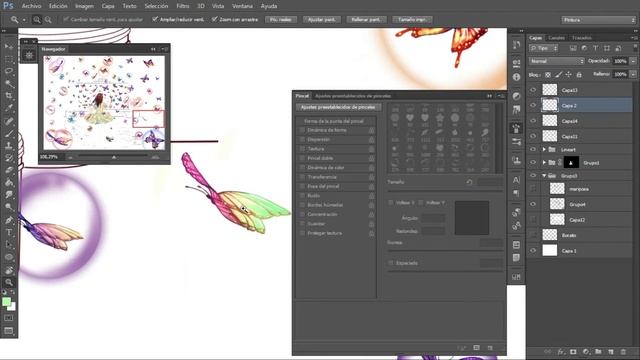Viewport: 640px width, 360px height.
Task: Select the Brush tool in toolbar
Action: pyautogui.click(x=9, y=133)
